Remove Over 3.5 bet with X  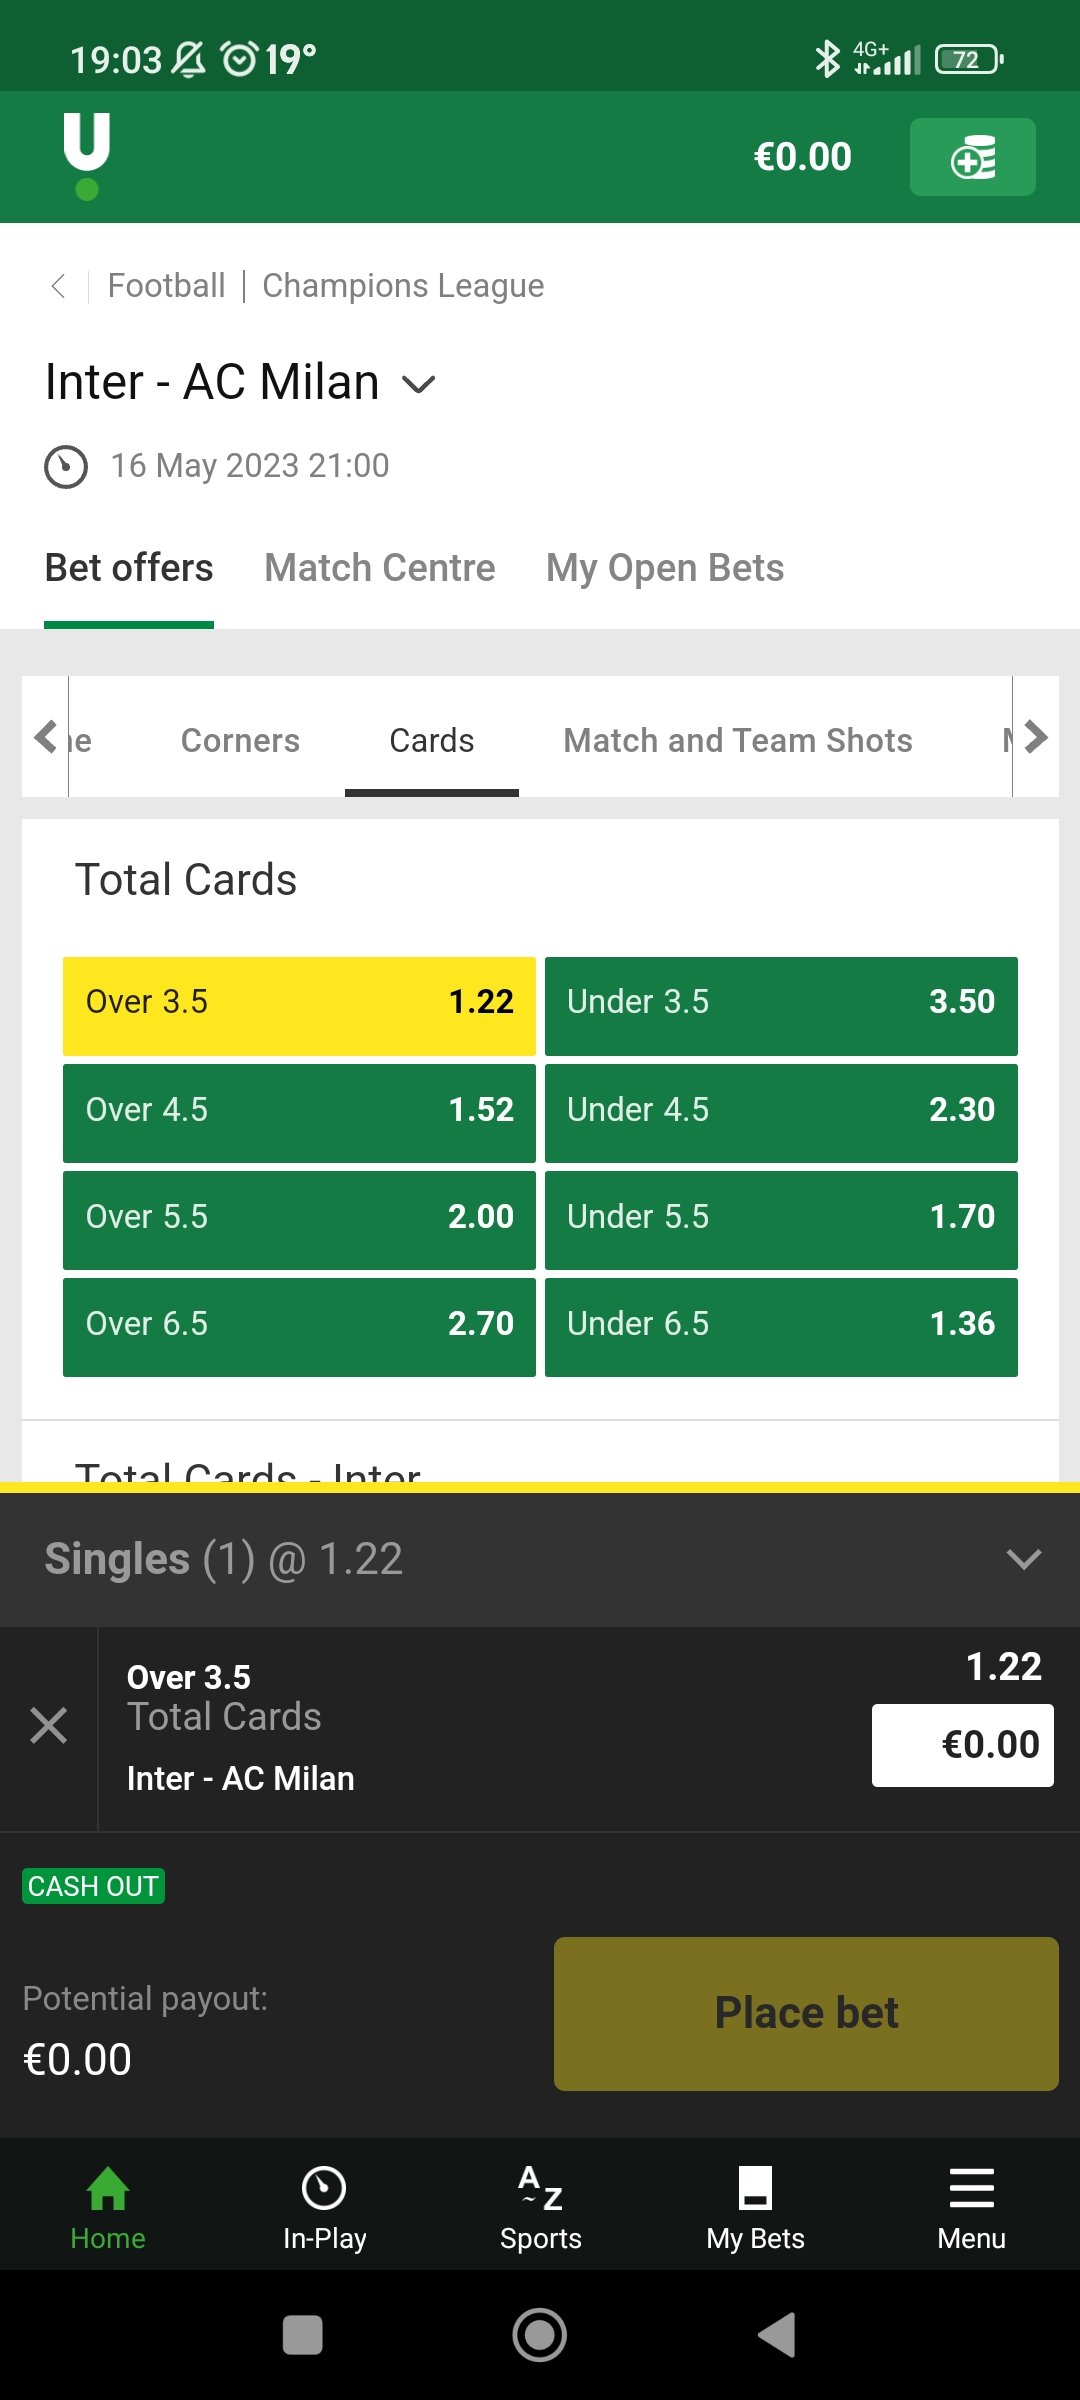coord(48,1726)
